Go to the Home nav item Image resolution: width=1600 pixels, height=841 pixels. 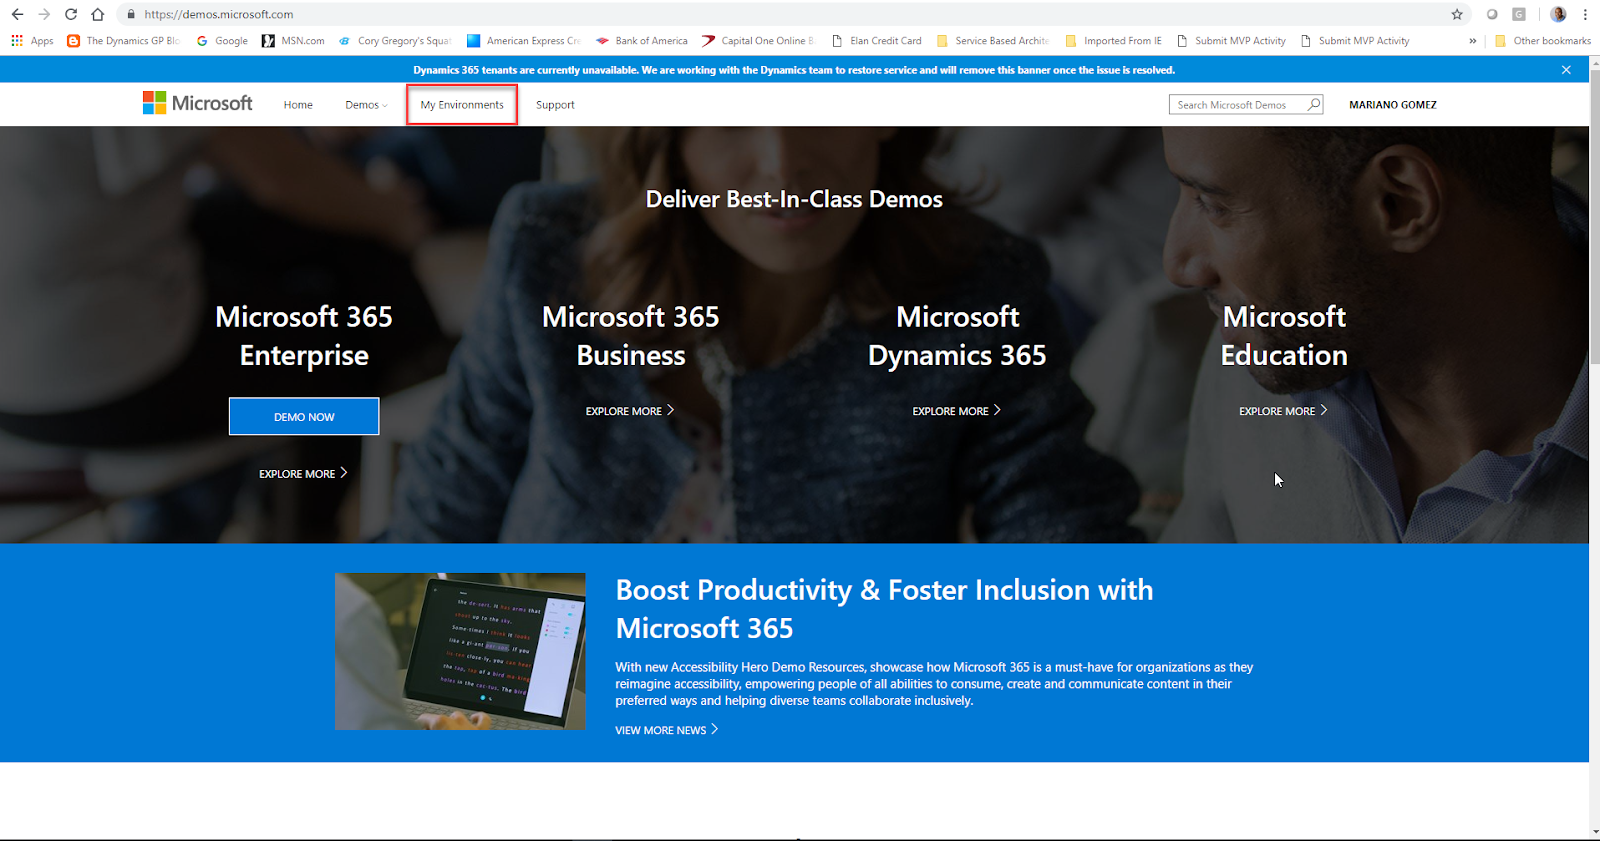(298, 105)
